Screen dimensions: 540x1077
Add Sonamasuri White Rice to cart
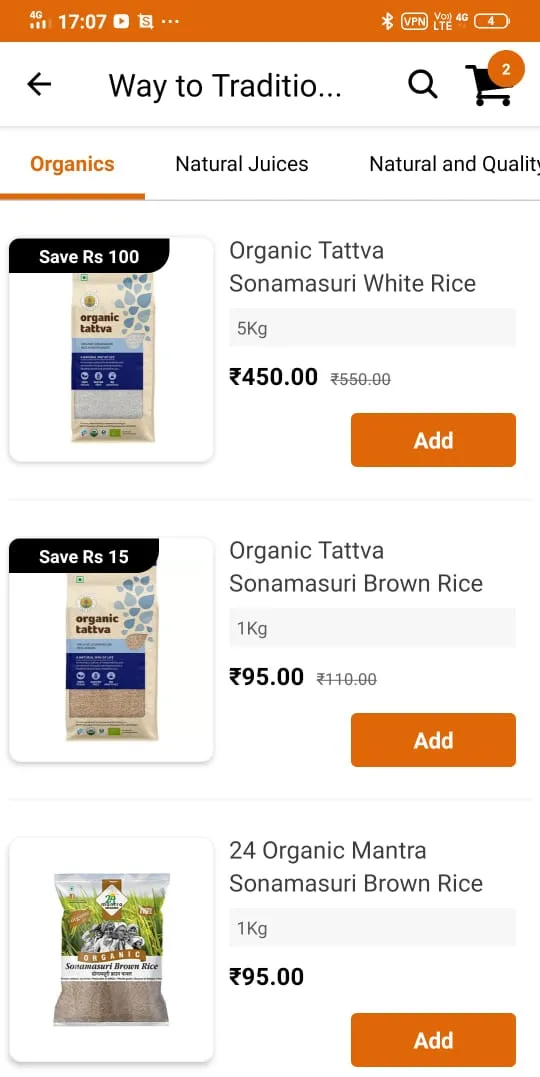(434, 440)
